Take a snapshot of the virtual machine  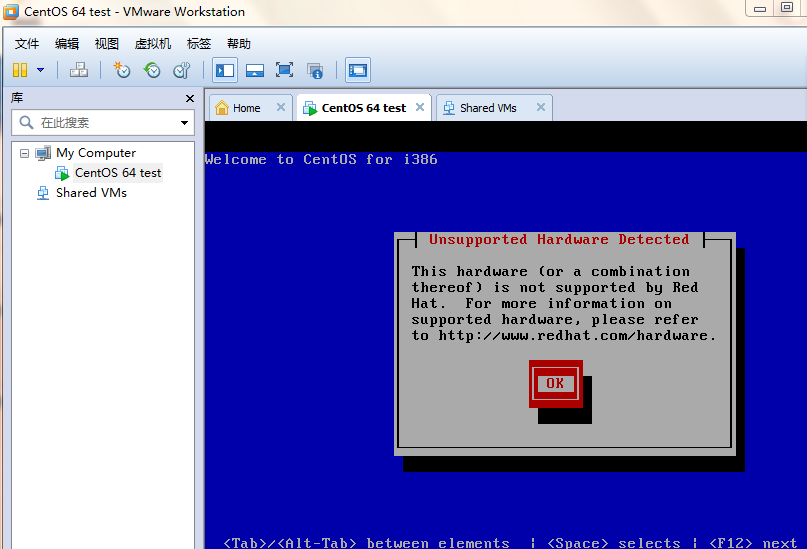122,70
